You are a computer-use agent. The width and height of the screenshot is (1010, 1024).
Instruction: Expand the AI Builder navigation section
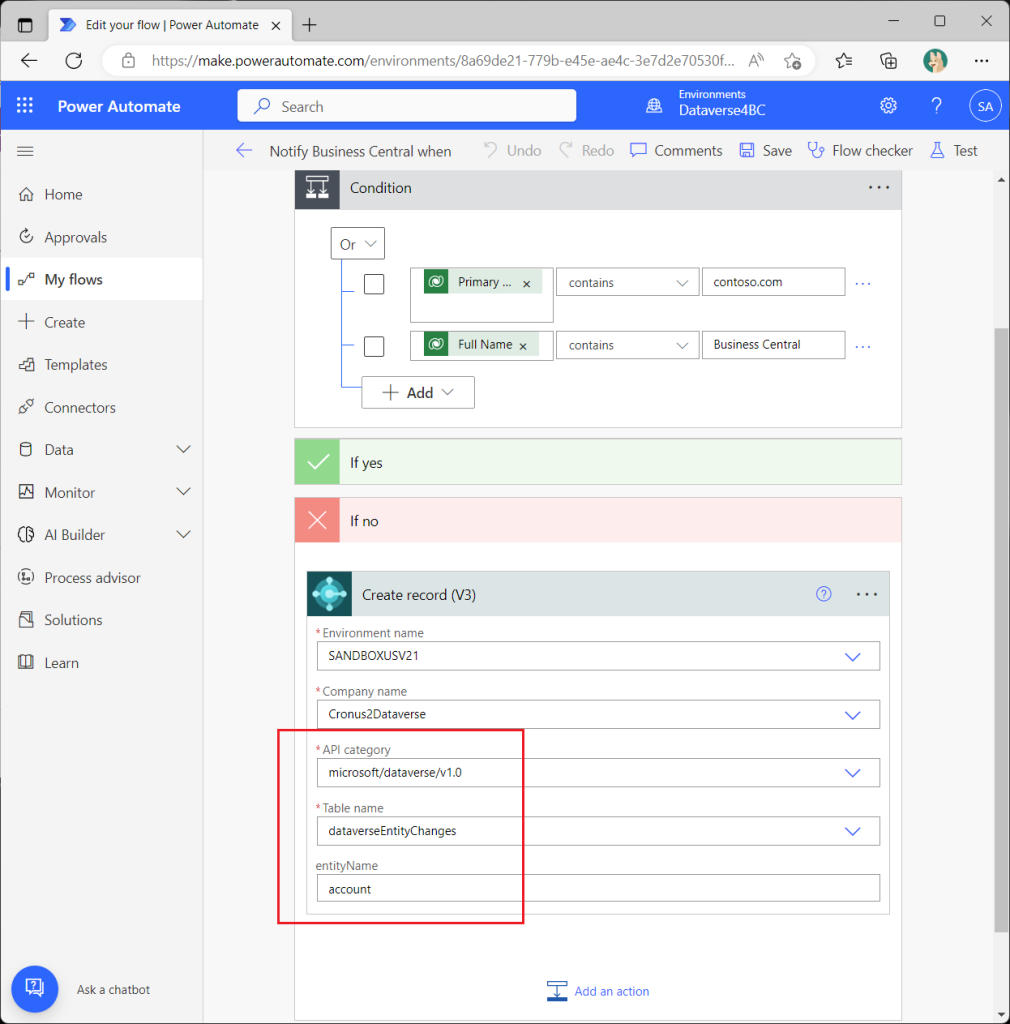[184, 534]
